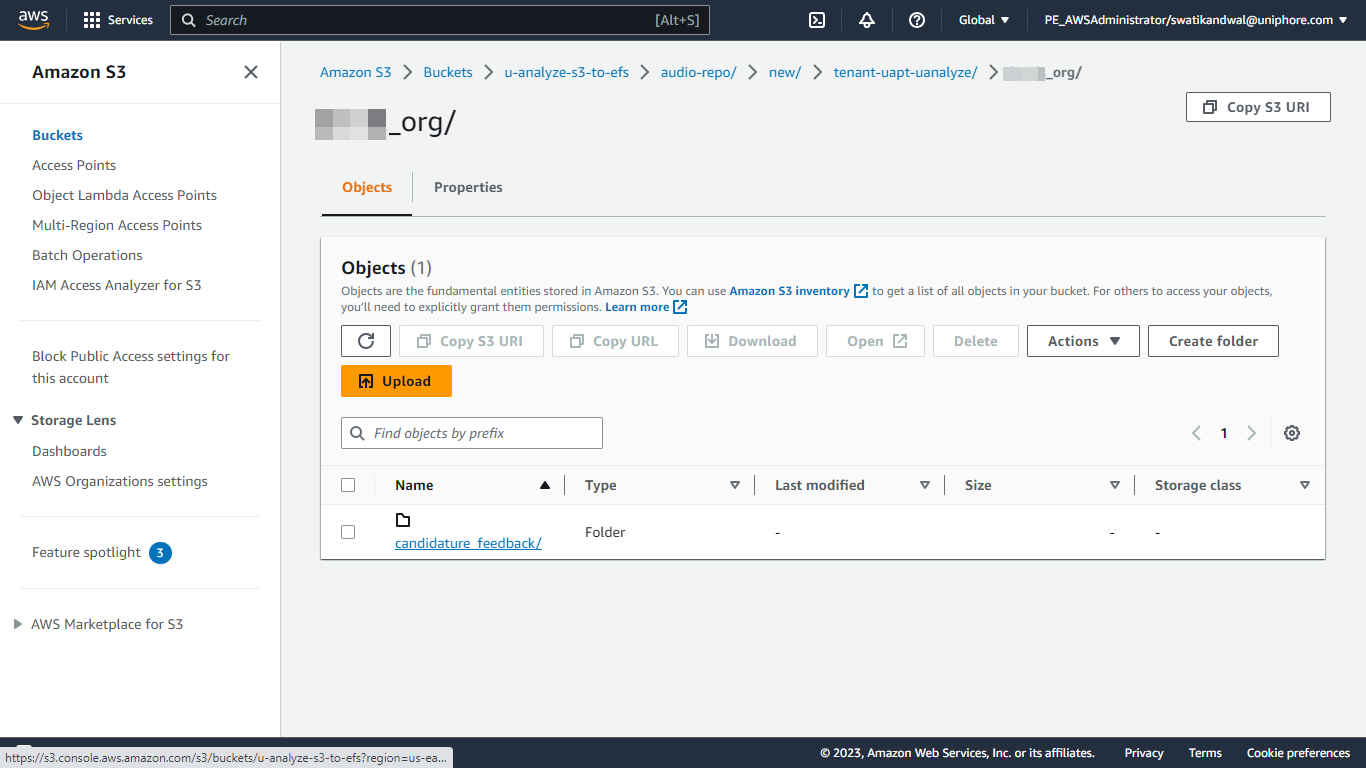Open AWS Organizations settings
The height and width of the screenshot is (768, 1366).
[x=120, y=481]
